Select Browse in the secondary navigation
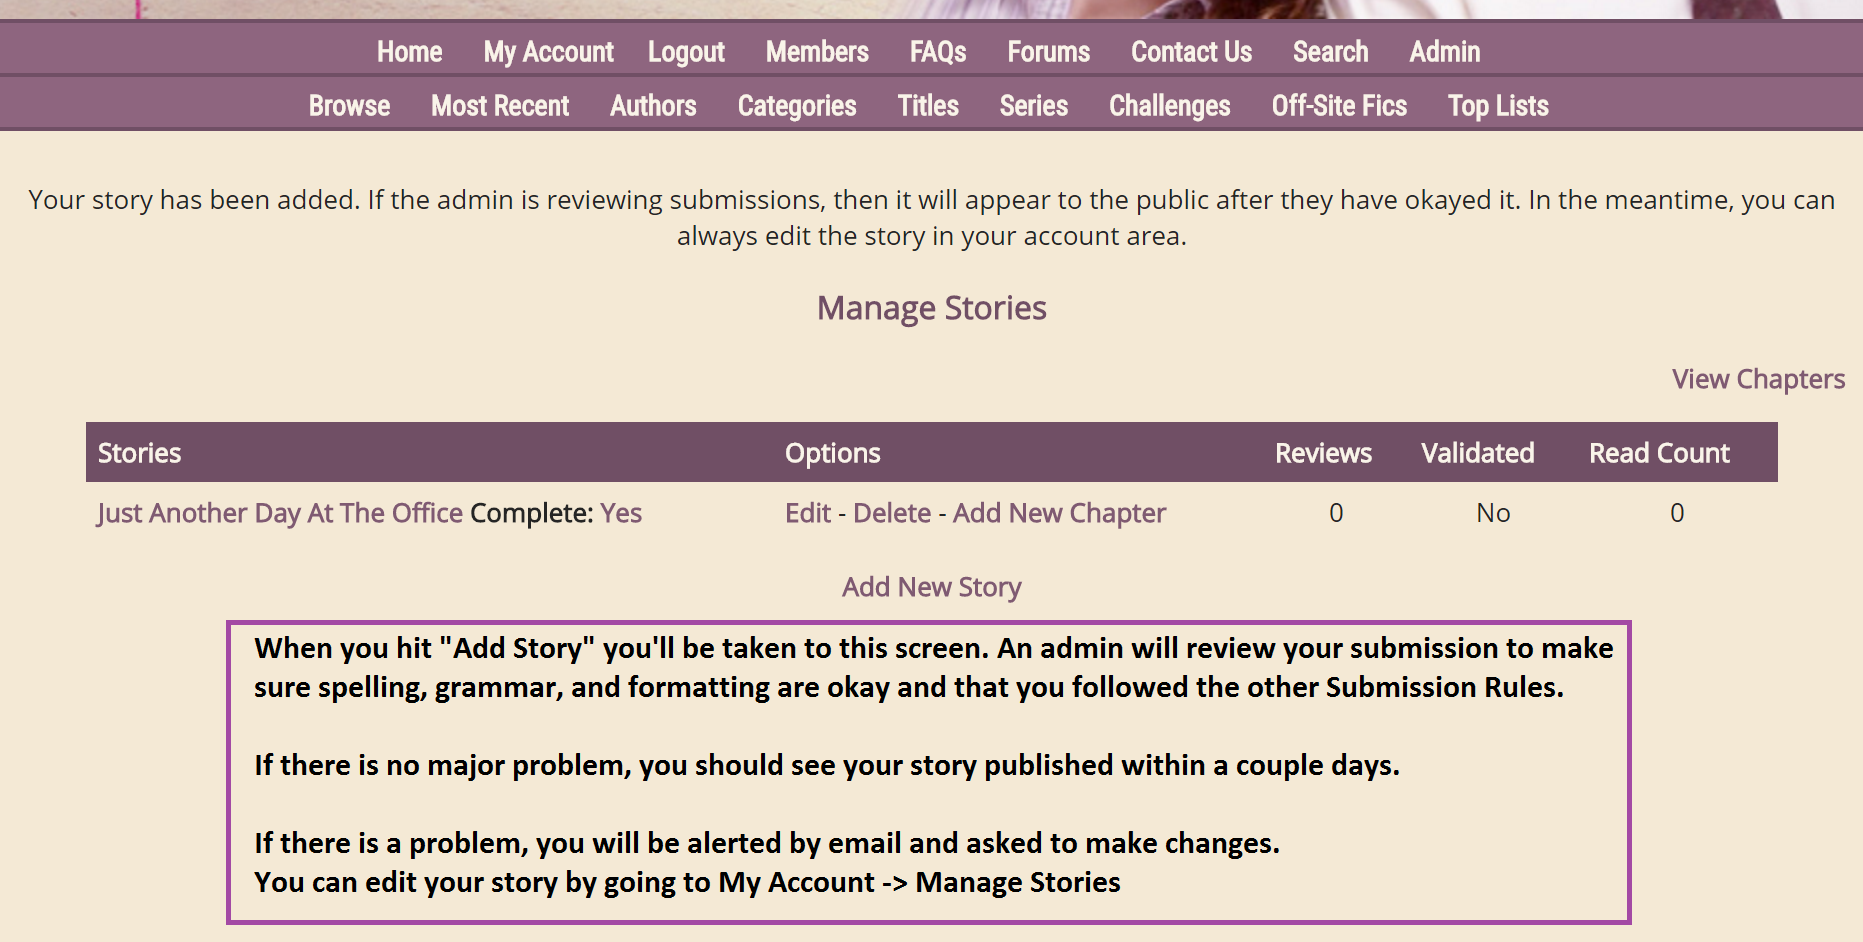This screenshot has width=1863, height=942. point(349,106)
